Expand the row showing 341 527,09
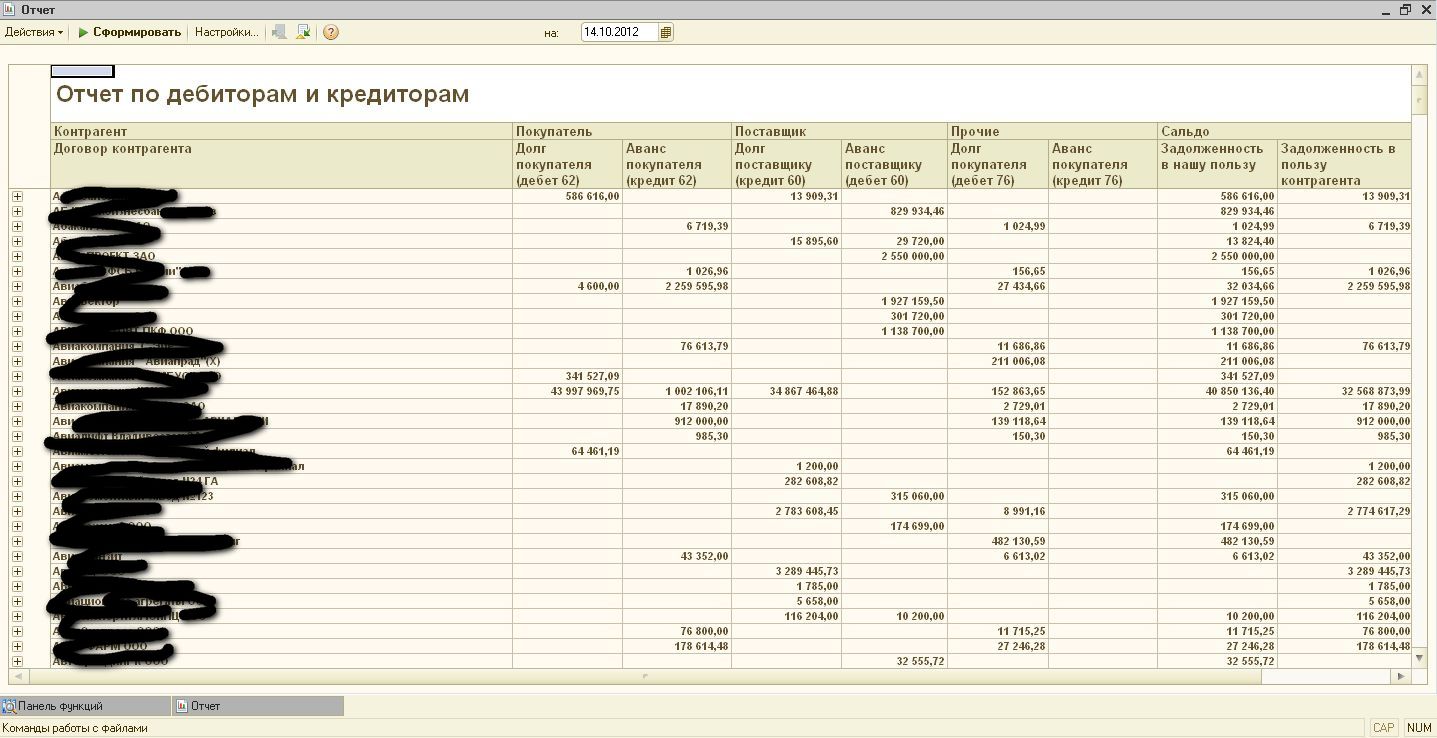 click(17, 376)
